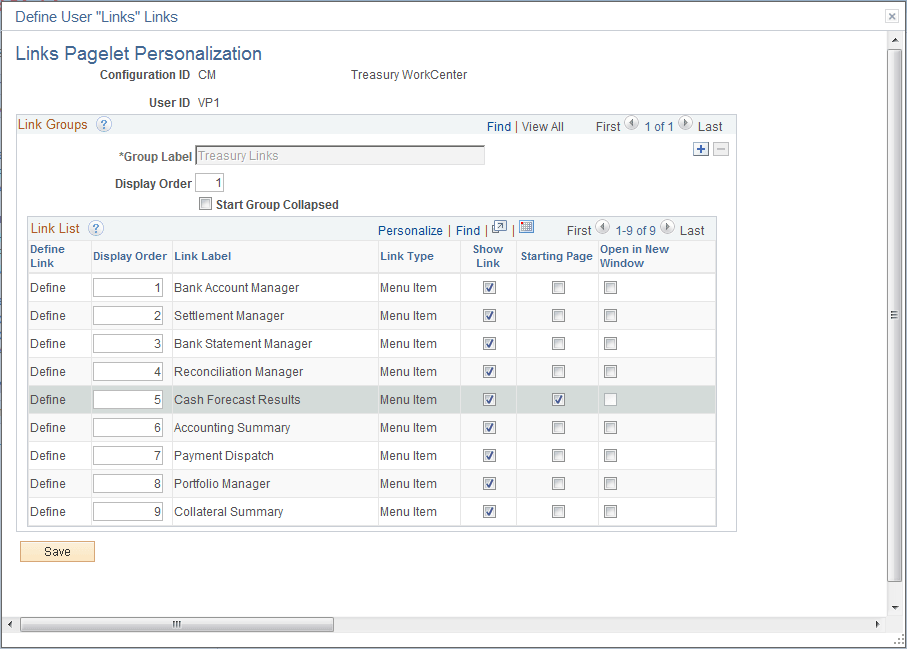Set Bank Account Manager as Starting Page
Screen dimensions: 907x649
tap(556, 287)
